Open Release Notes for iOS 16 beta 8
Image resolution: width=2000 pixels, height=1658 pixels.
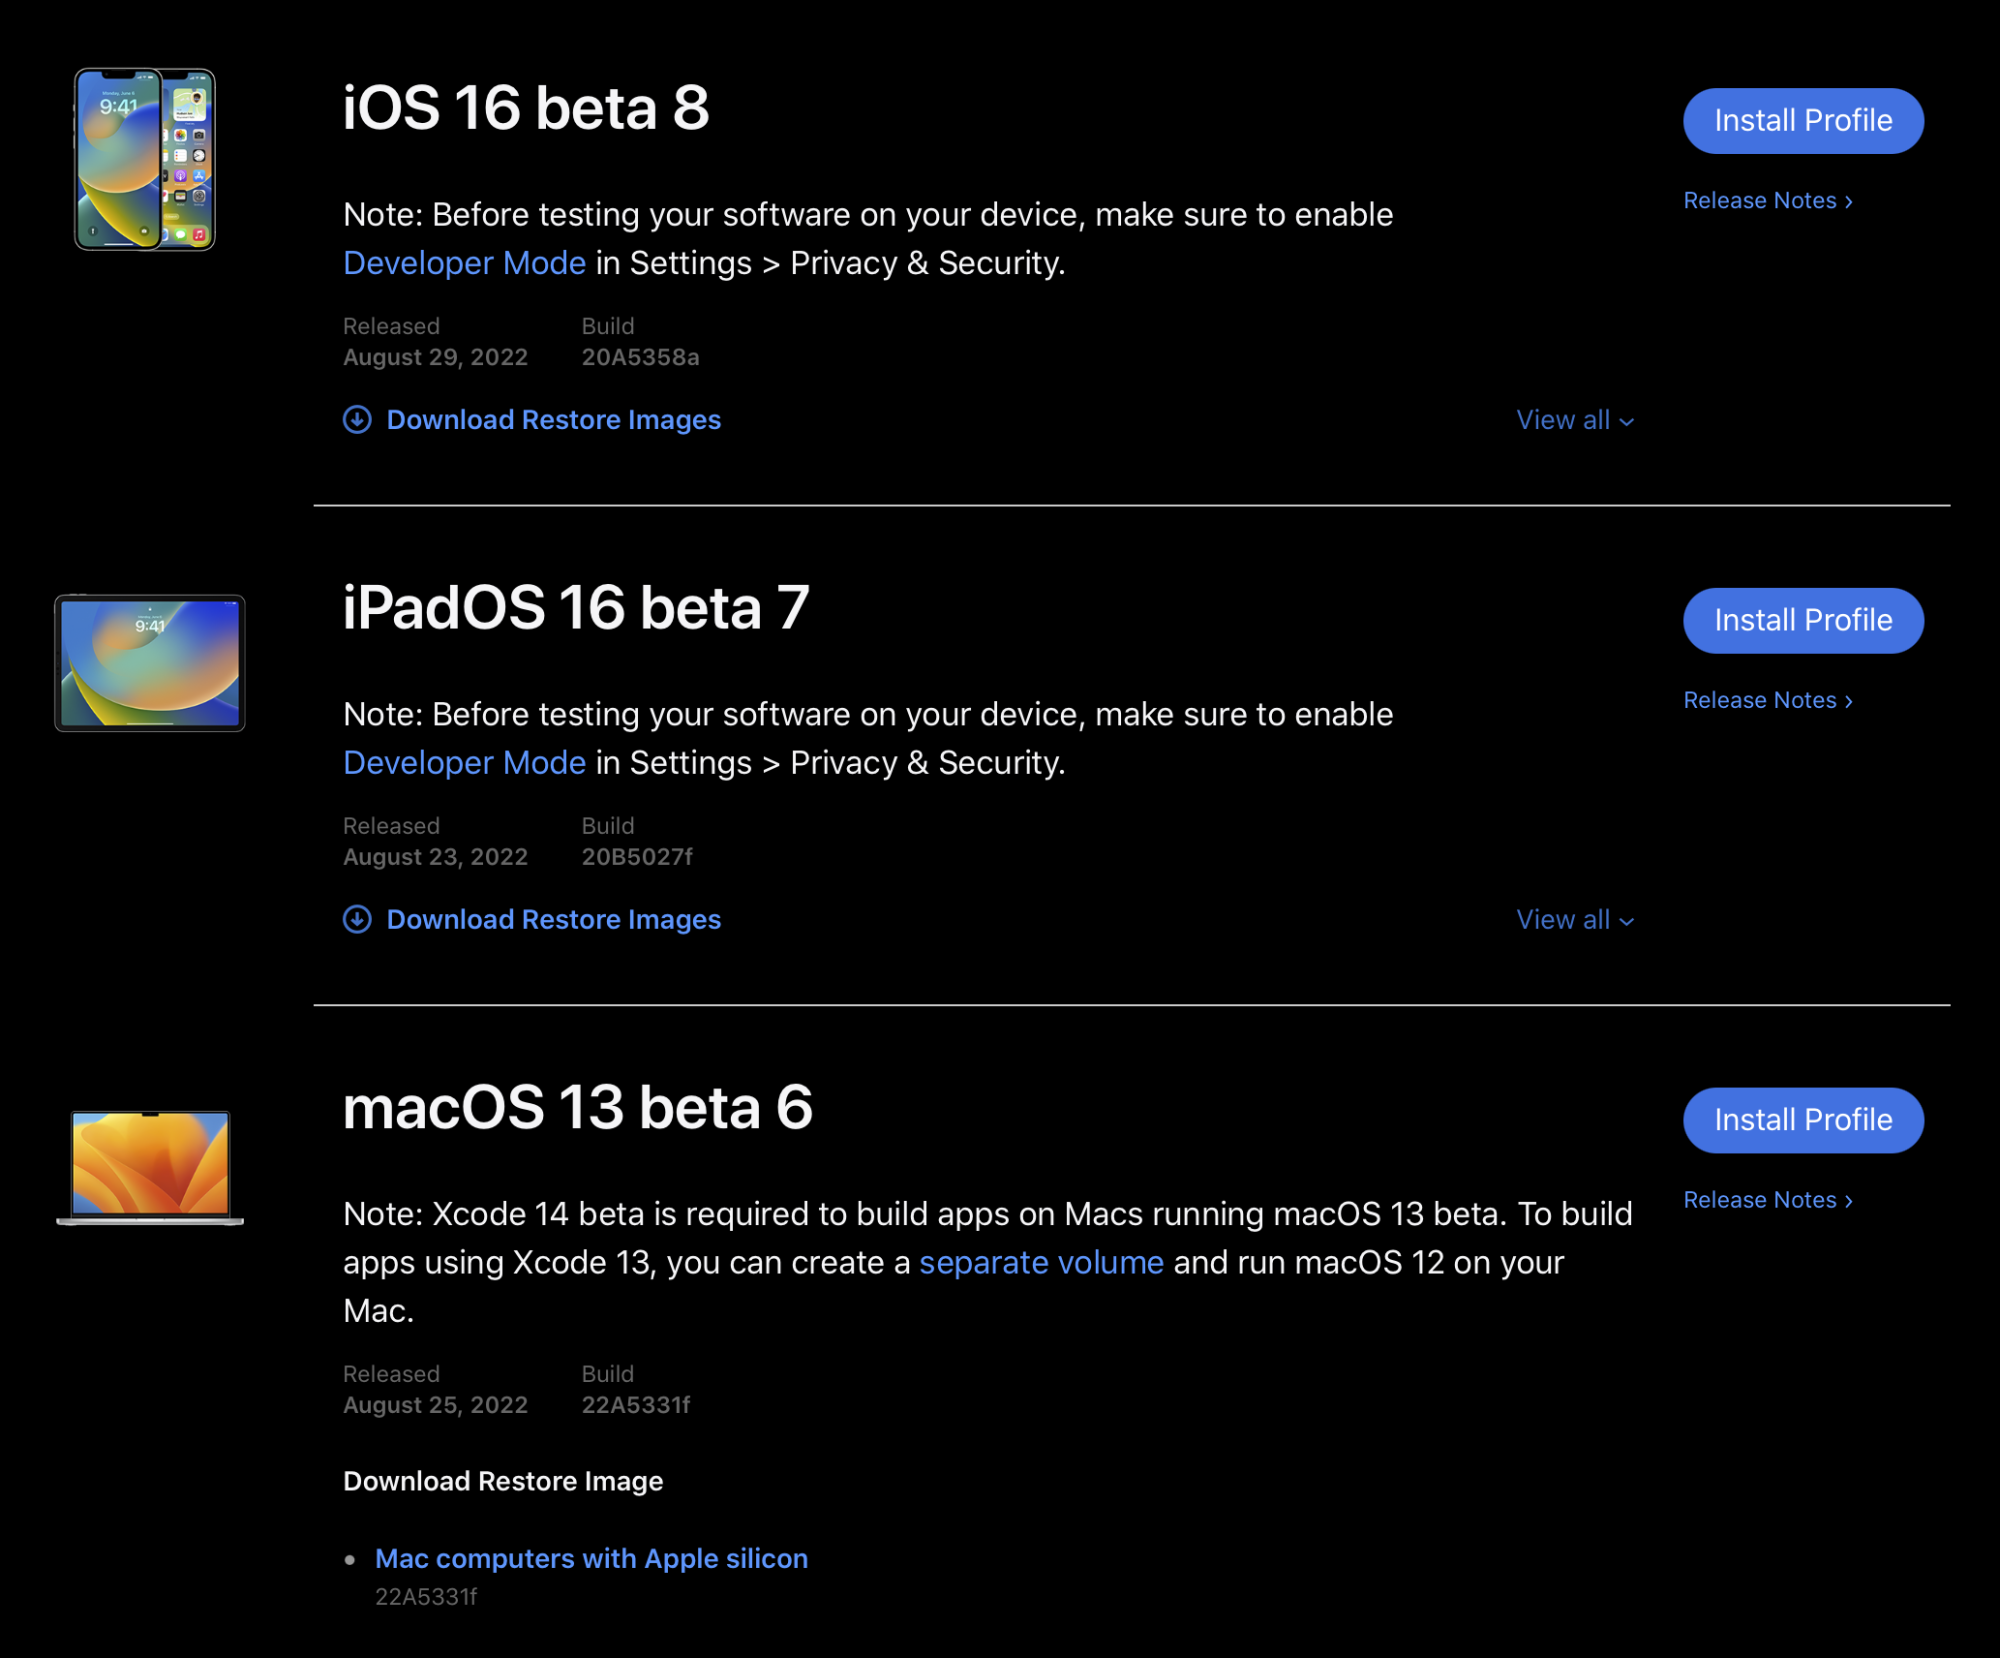(1768, 200)
